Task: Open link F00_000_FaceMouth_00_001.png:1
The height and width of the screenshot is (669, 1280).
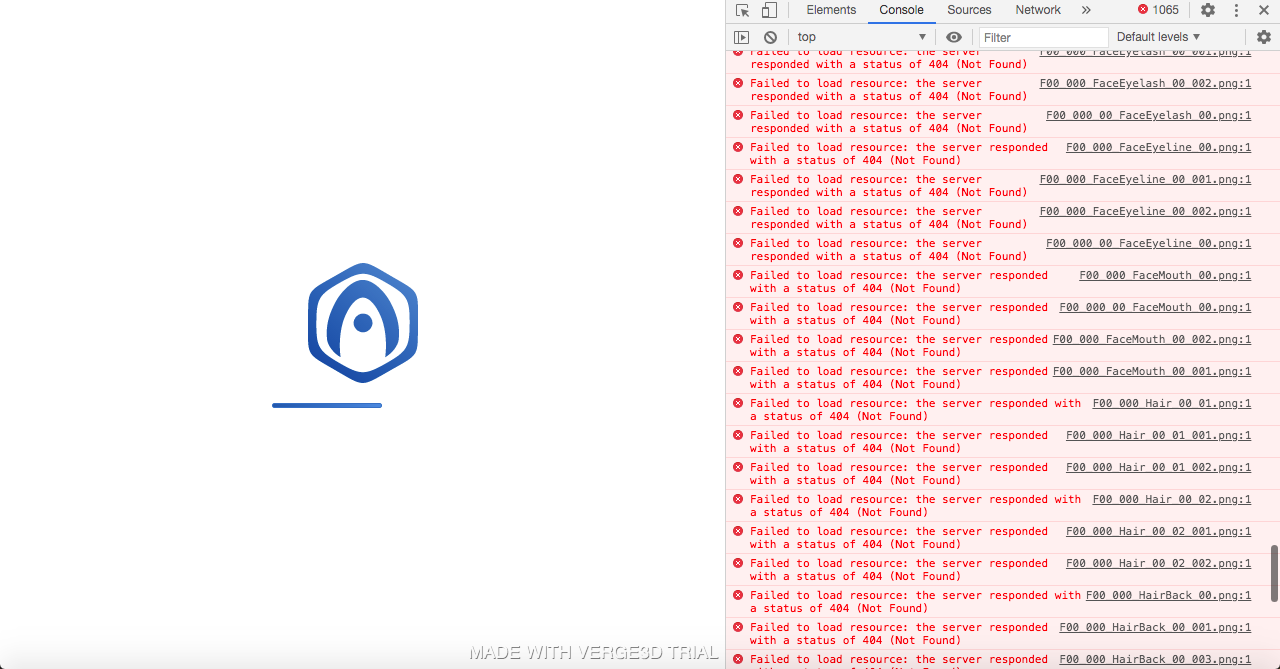Action: pyautogui.click(x=1152, y=371)
